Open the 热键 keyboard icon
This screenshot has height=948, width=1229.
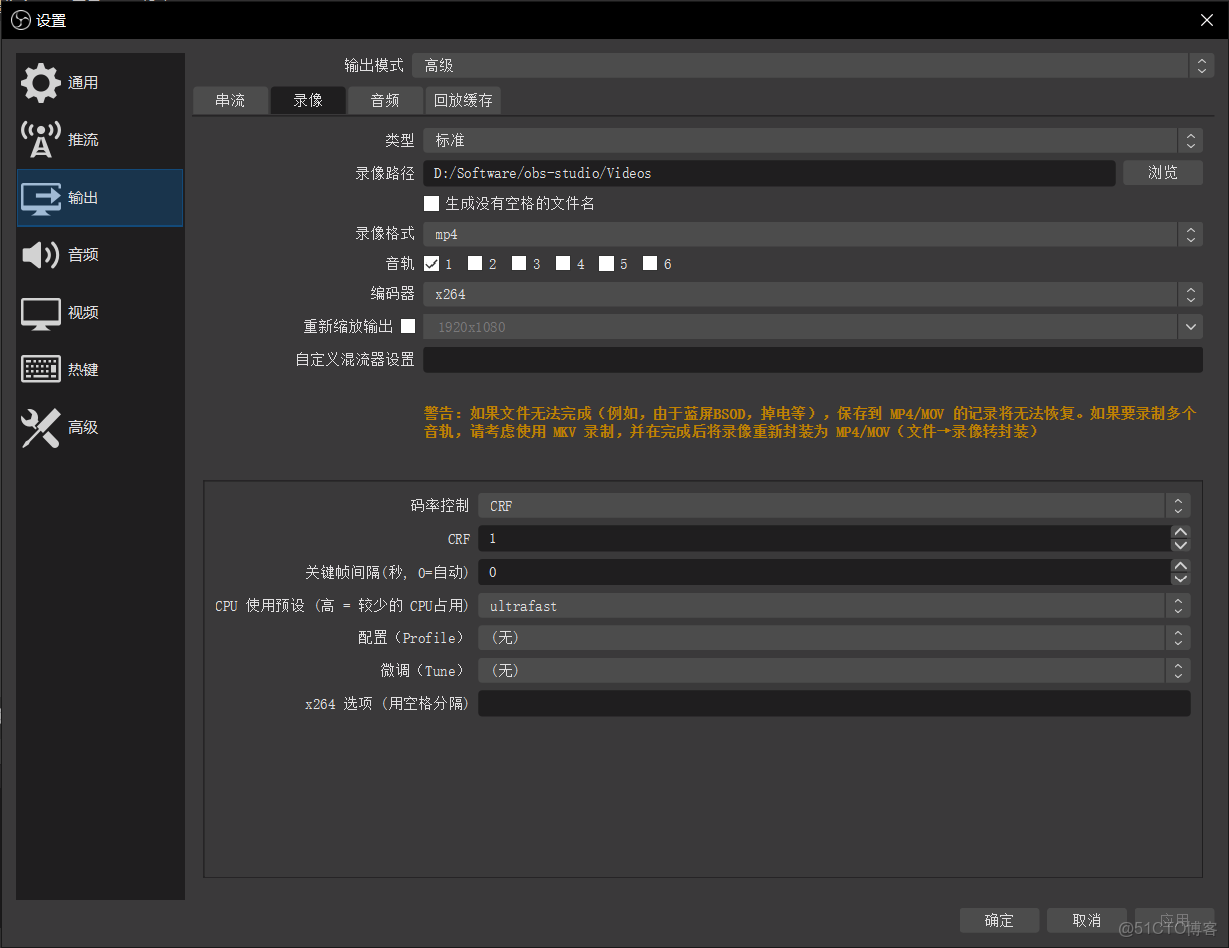(40, 370)
